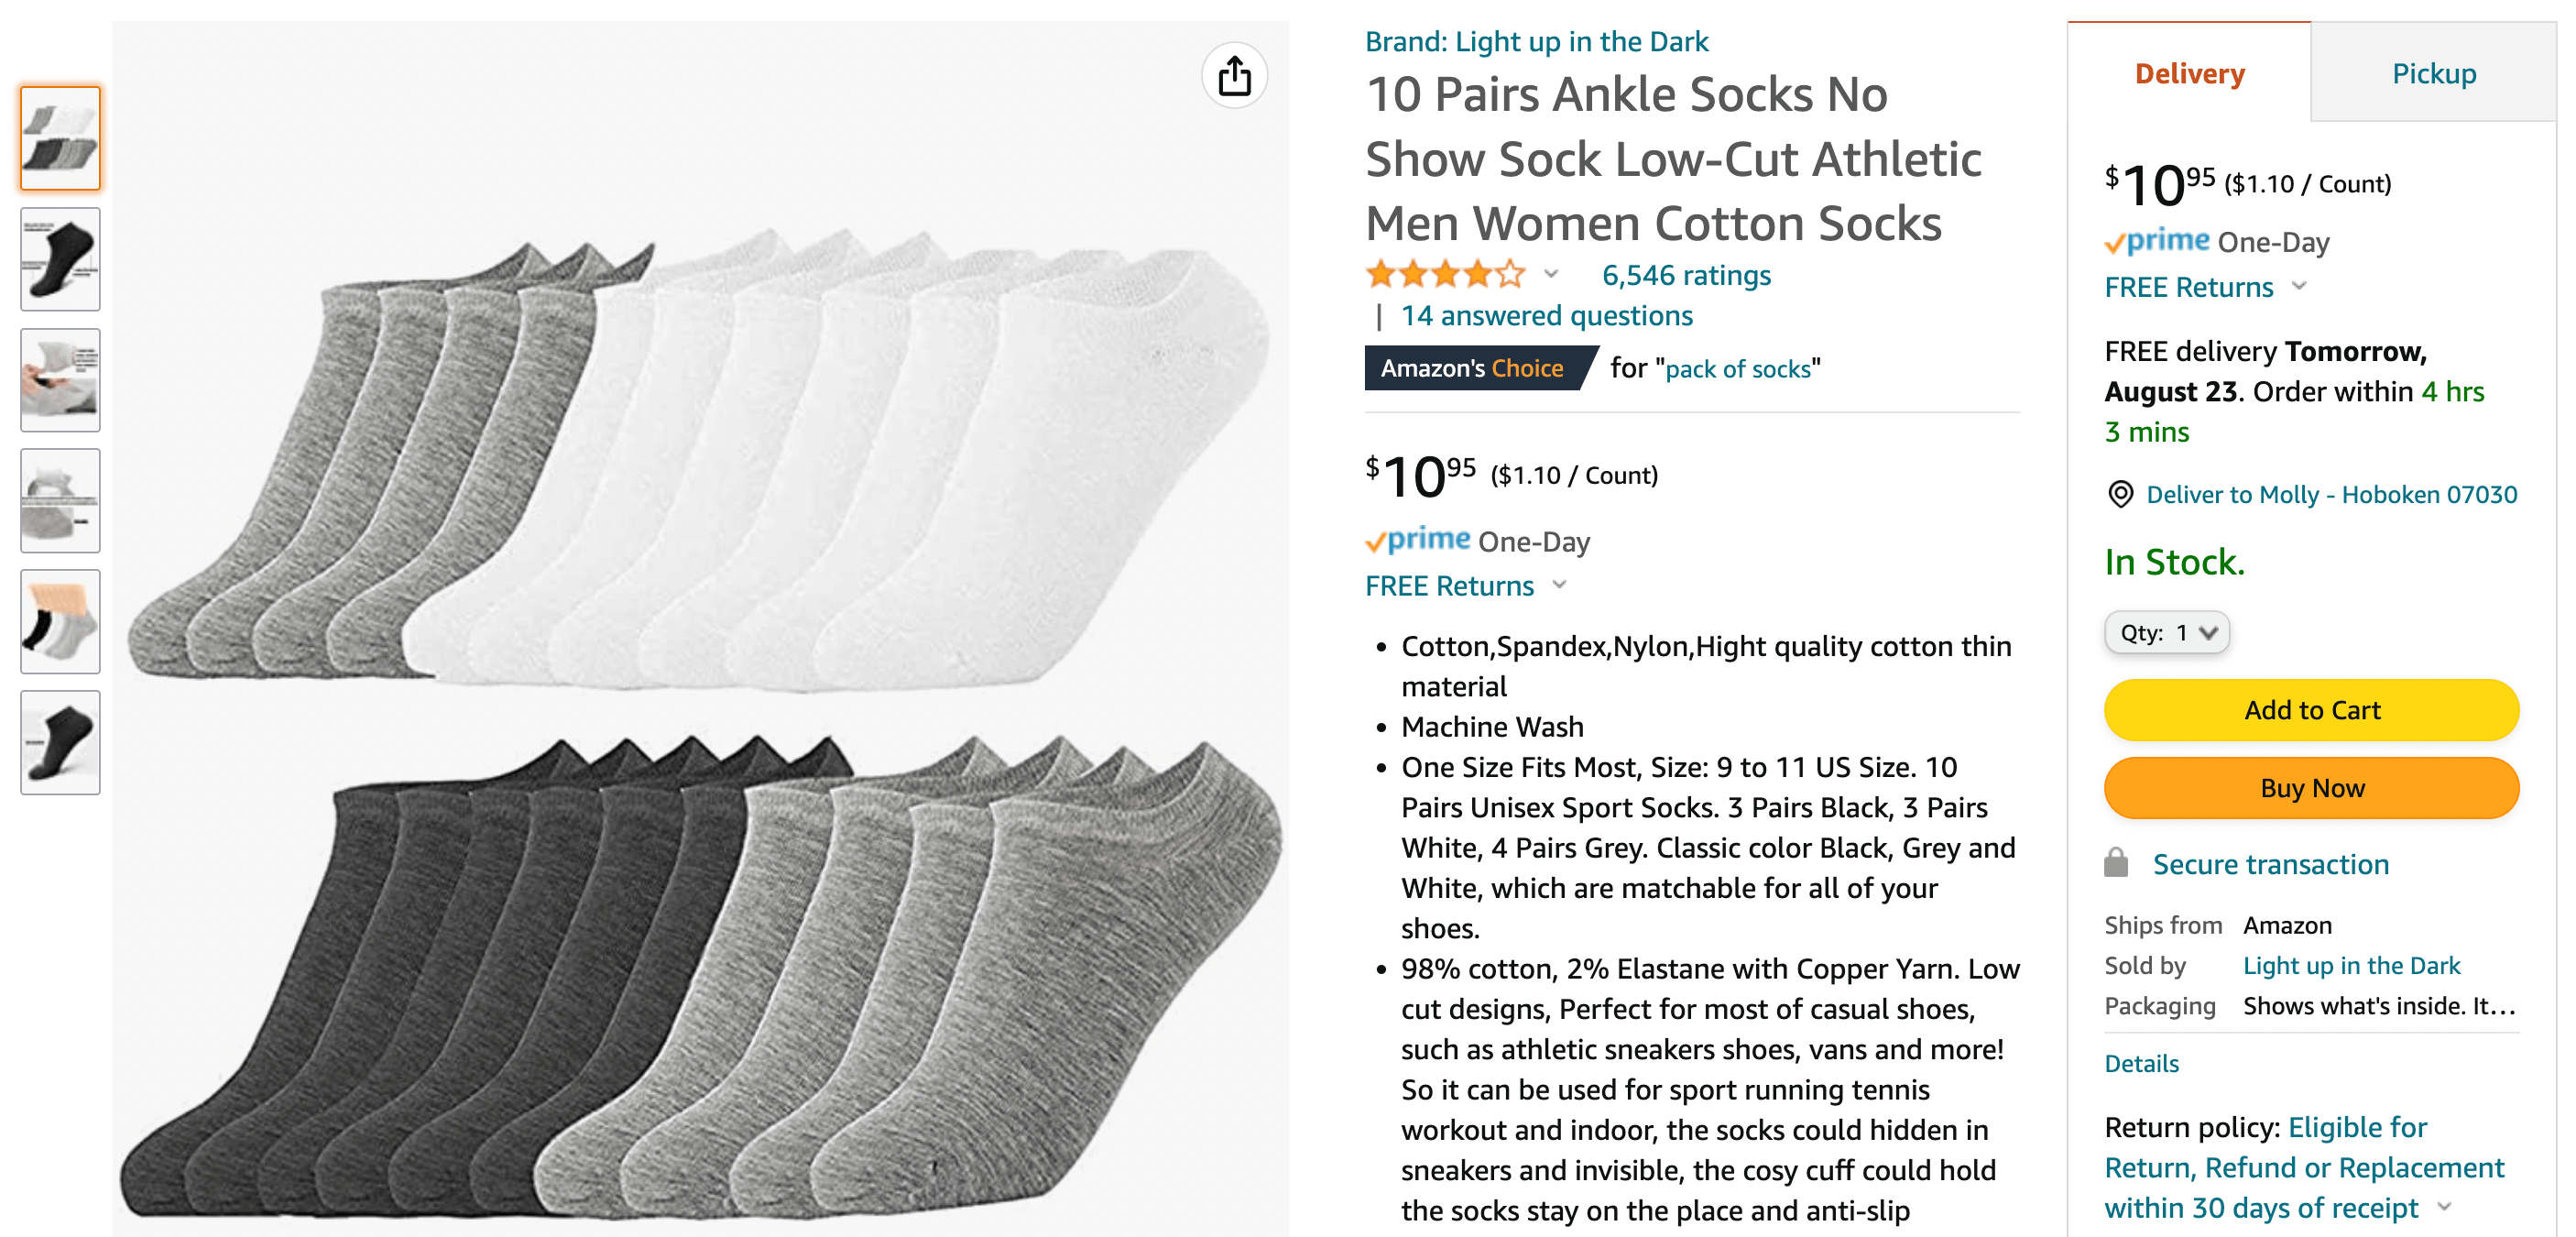Screen dimensions: 2576x1237
Task: Expand FREE Returns details in buy box
Action: tap(2300, 287)
